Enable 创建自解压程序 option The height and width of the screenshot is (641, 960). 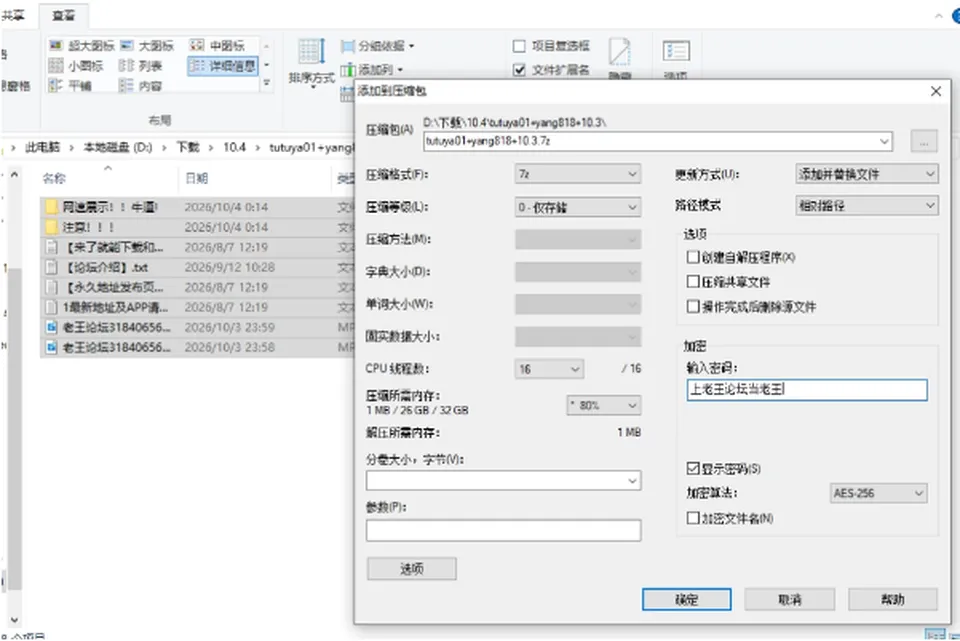693,257
